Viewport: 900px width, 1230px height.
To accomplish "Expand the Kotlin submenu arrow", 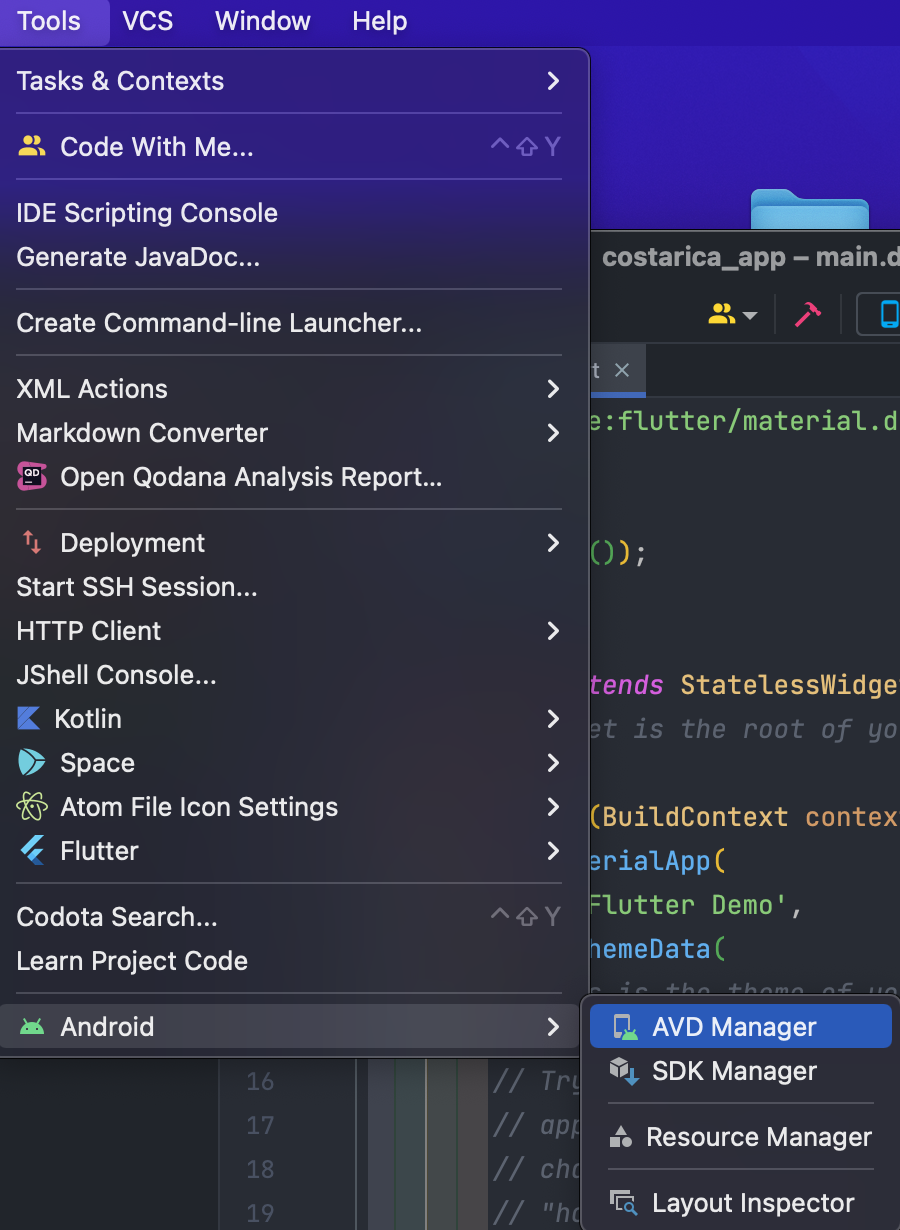I will [x=553, y=719].
